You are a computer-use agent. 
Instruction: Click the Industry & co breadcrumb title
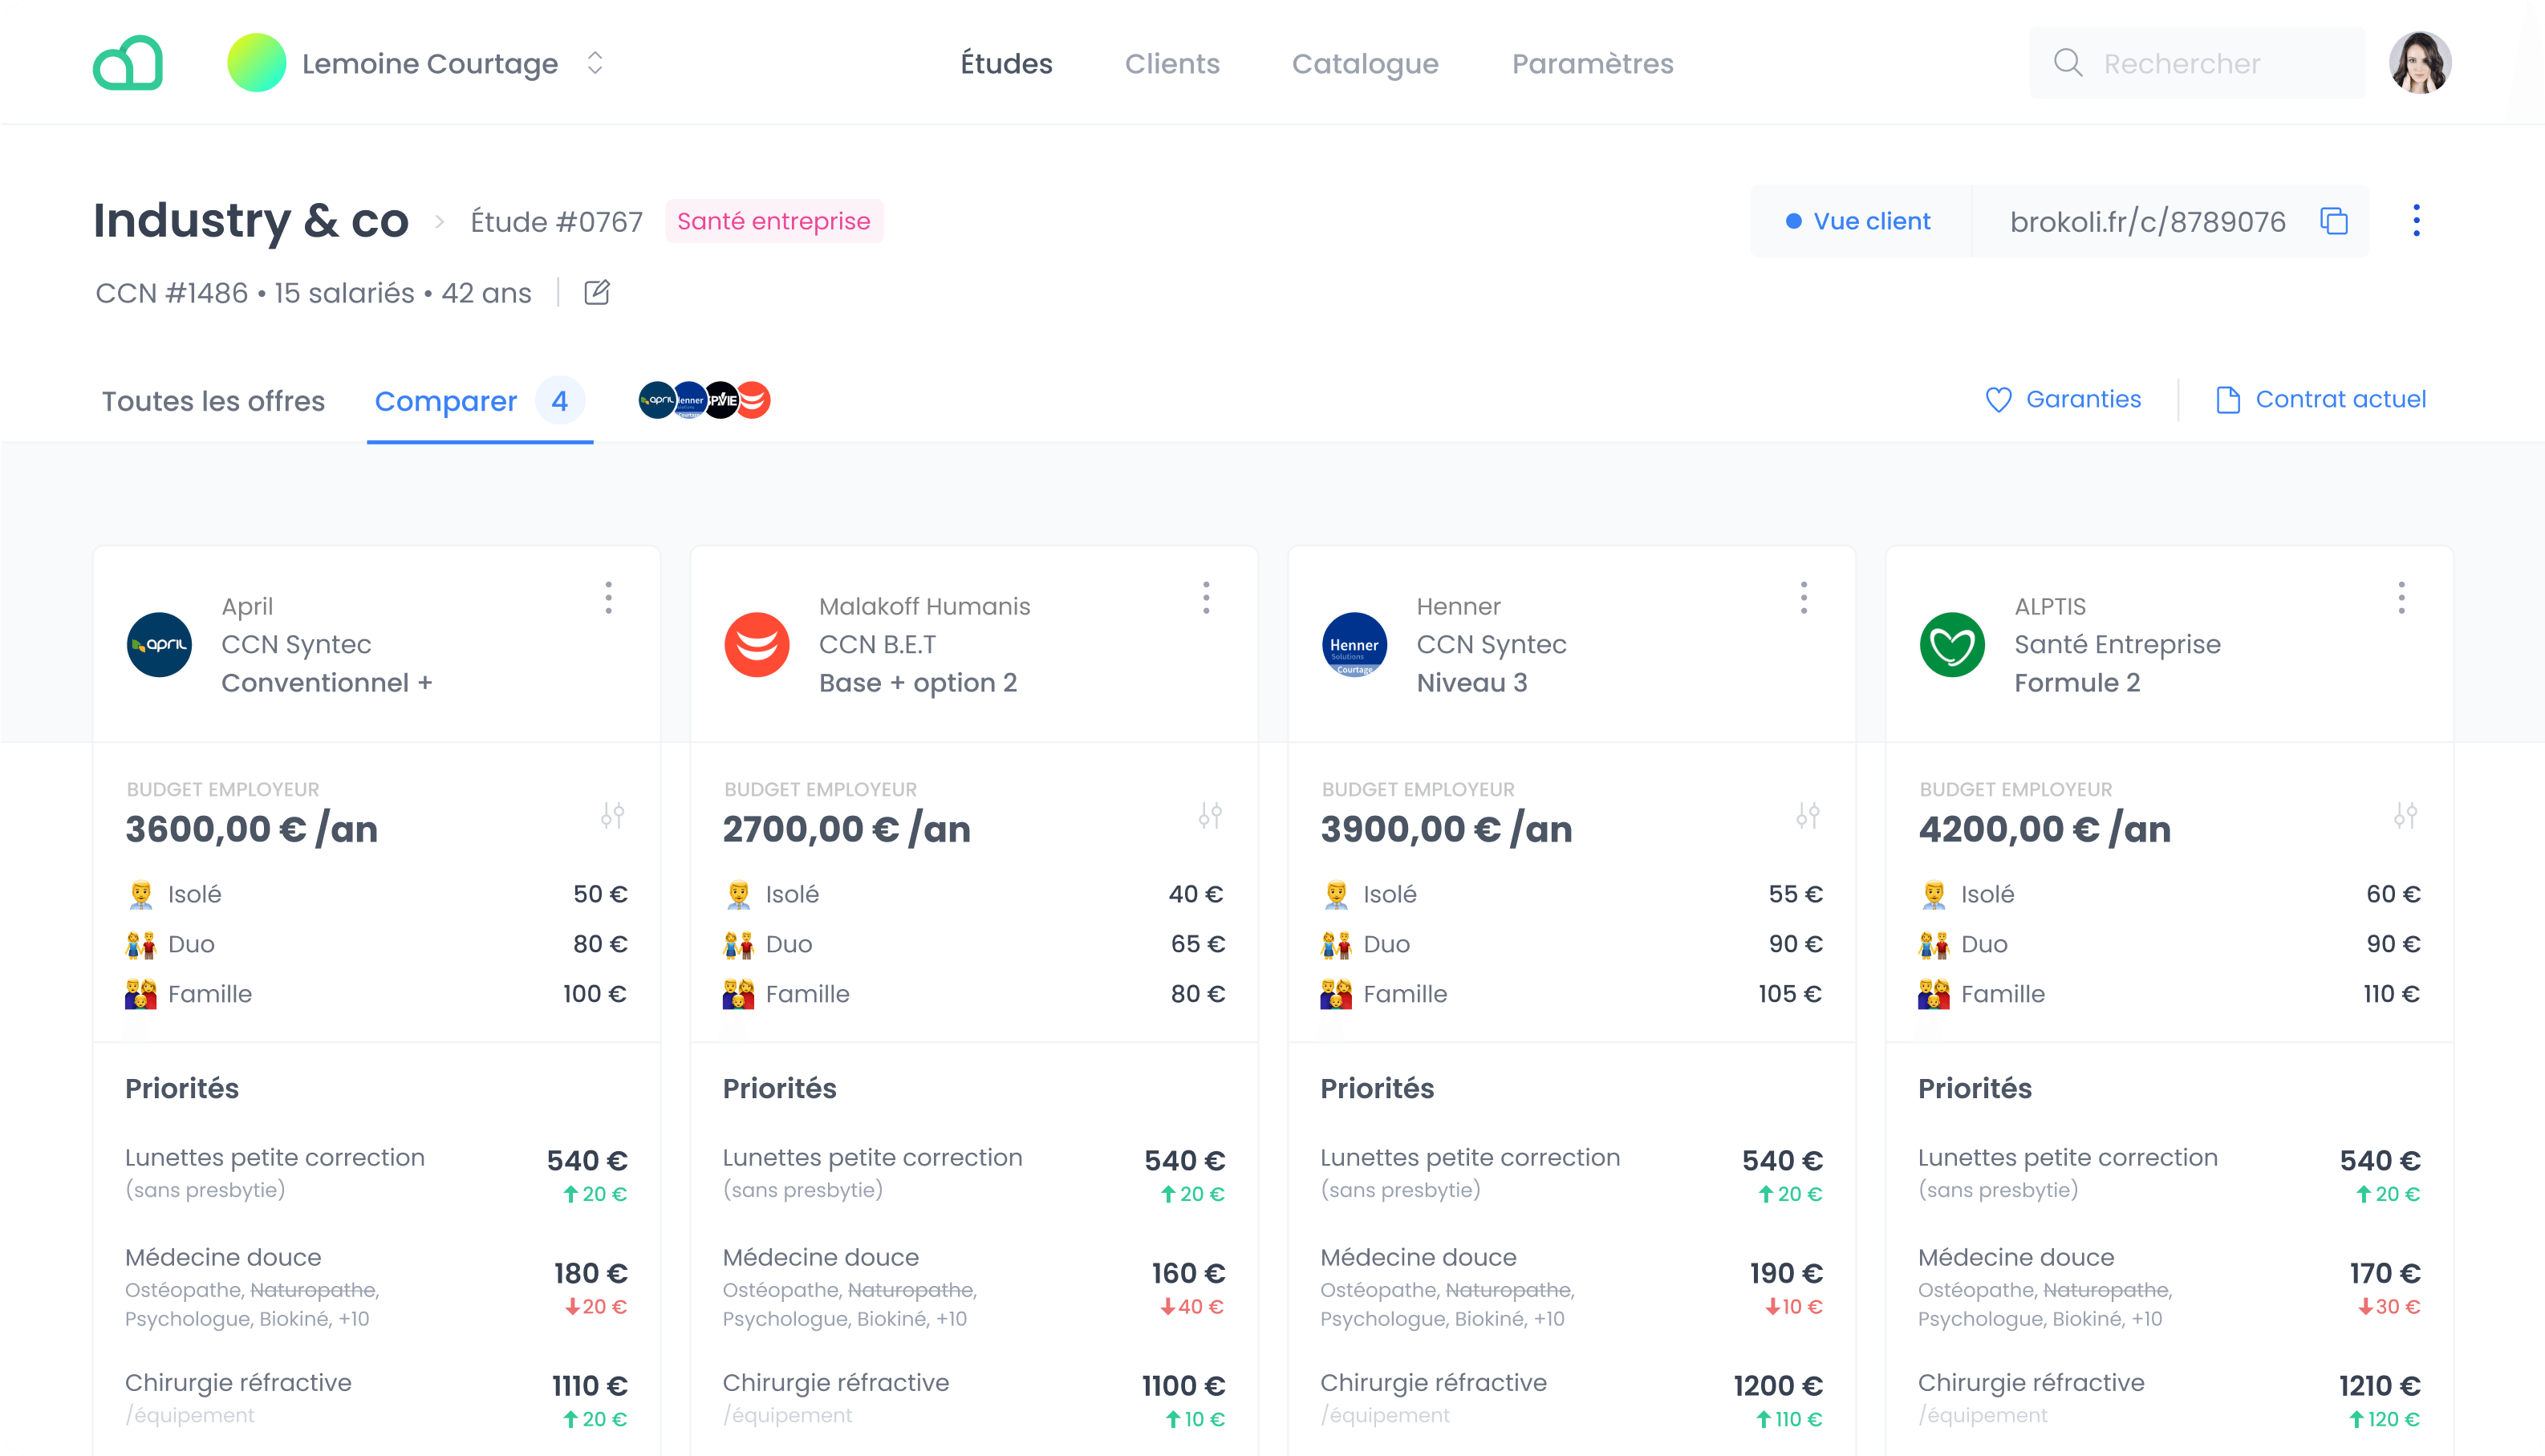[x=251, y=221]
